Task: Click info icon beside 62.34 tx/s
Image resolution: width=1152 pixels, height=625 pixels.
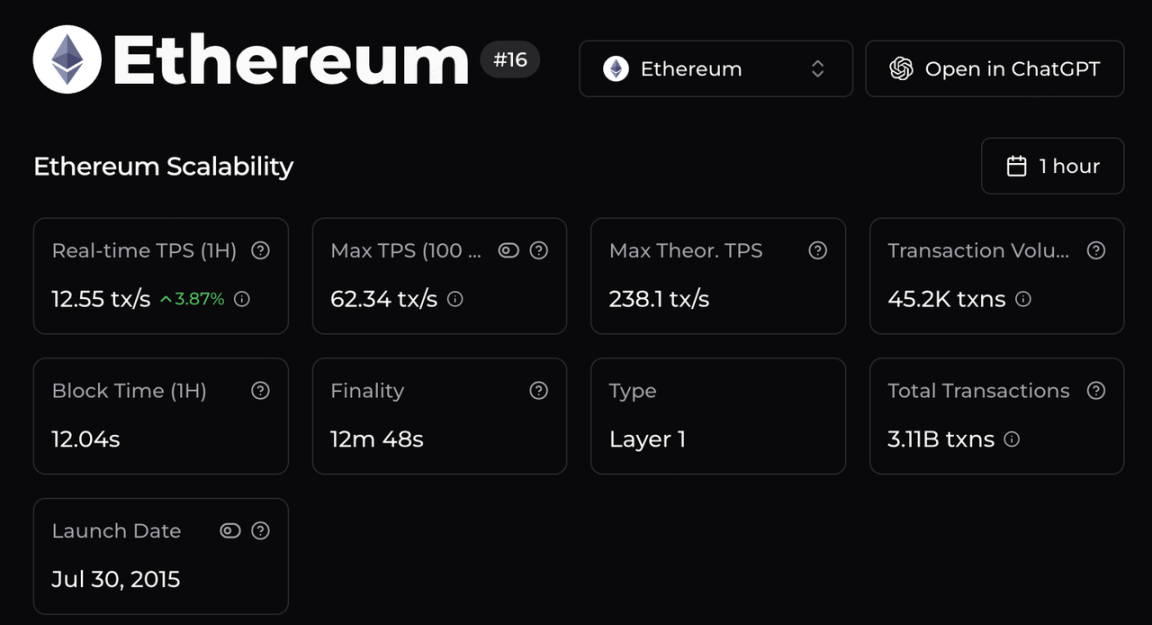Action: 455,299
